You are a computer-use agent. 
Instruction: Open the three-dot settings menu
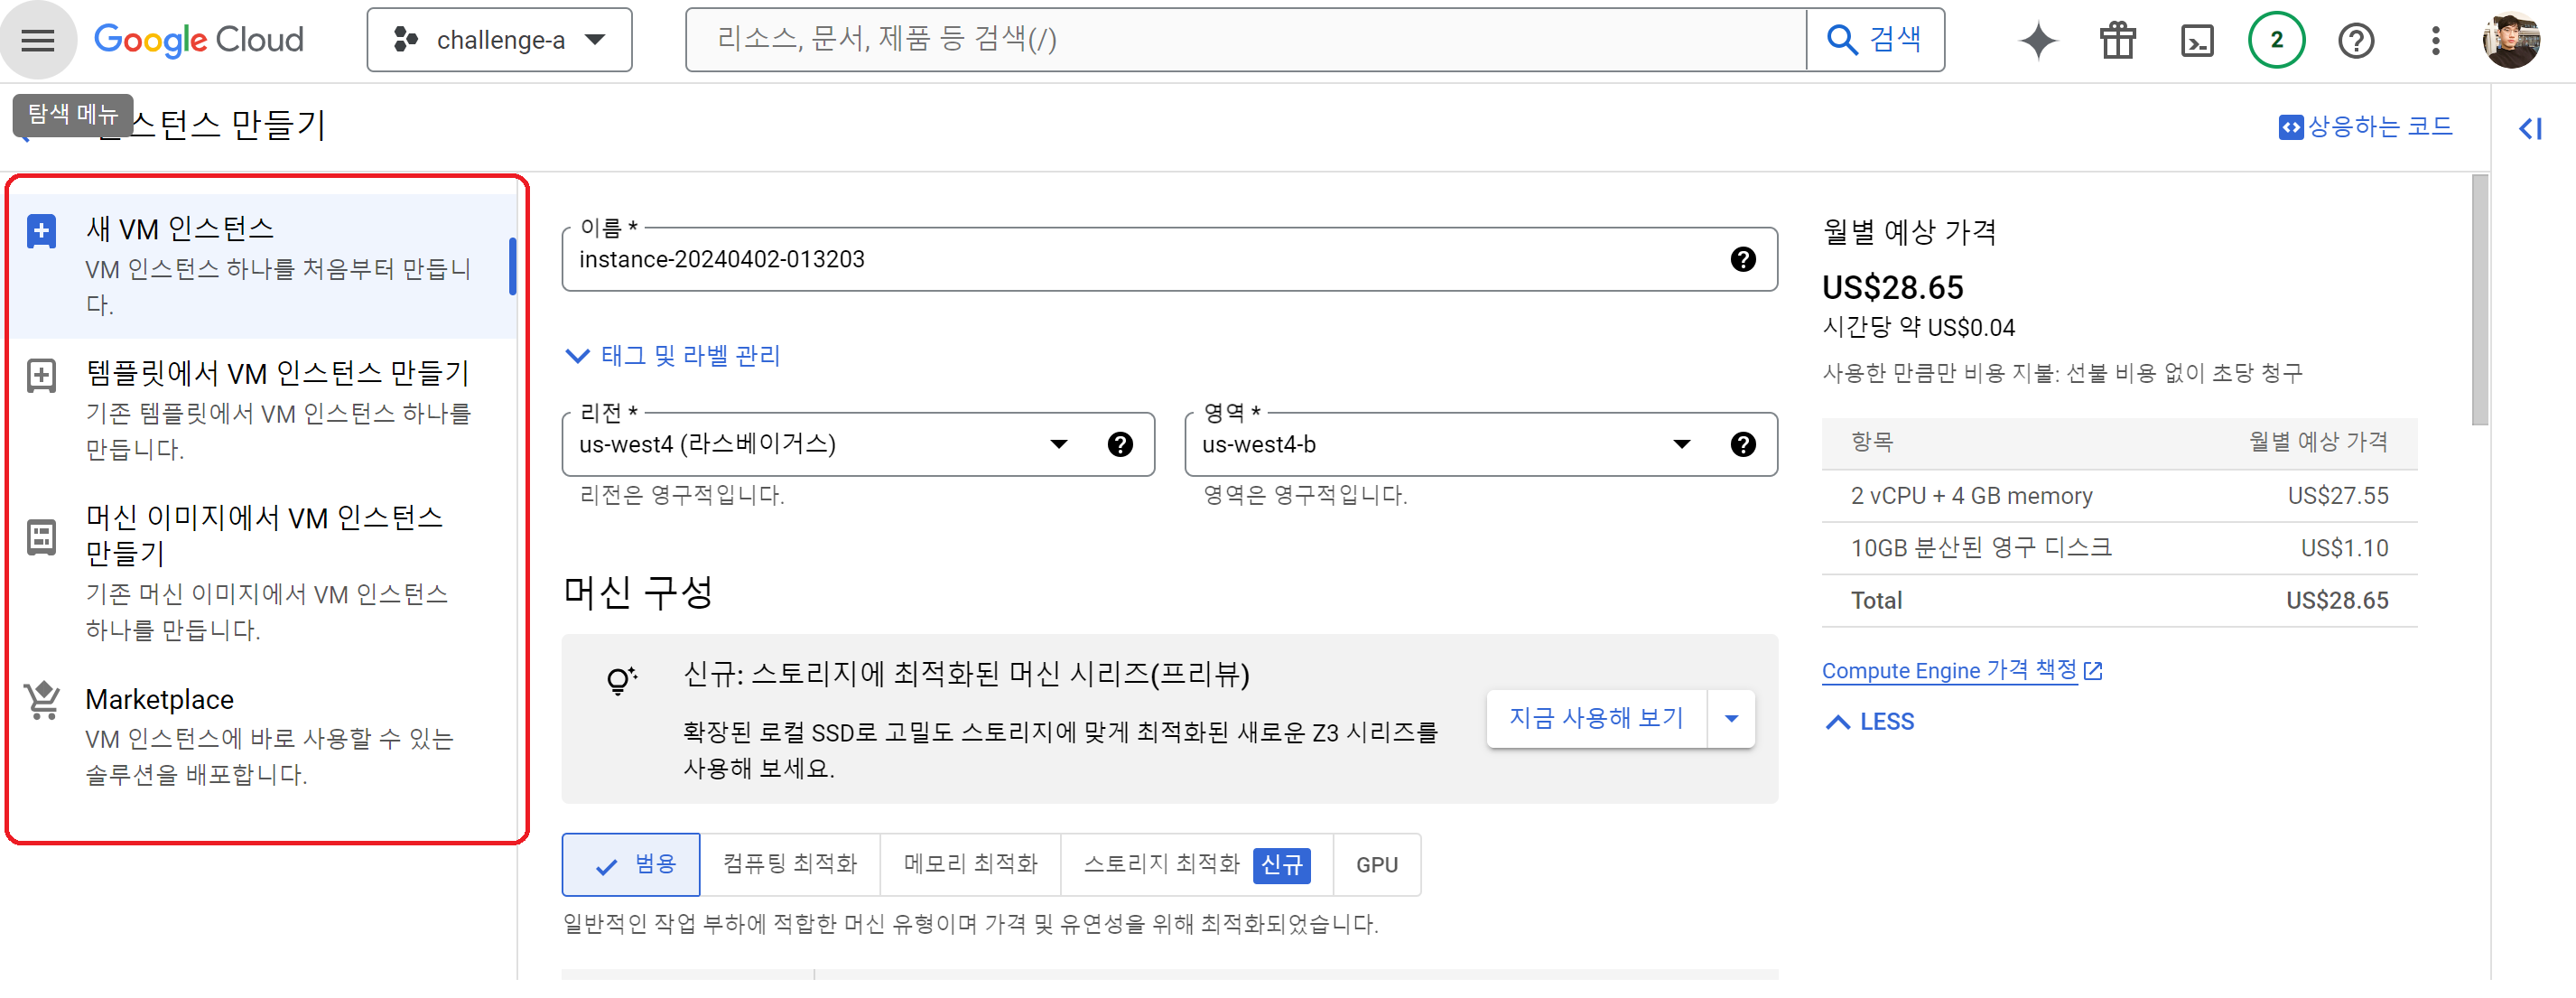pos(2435,41)
